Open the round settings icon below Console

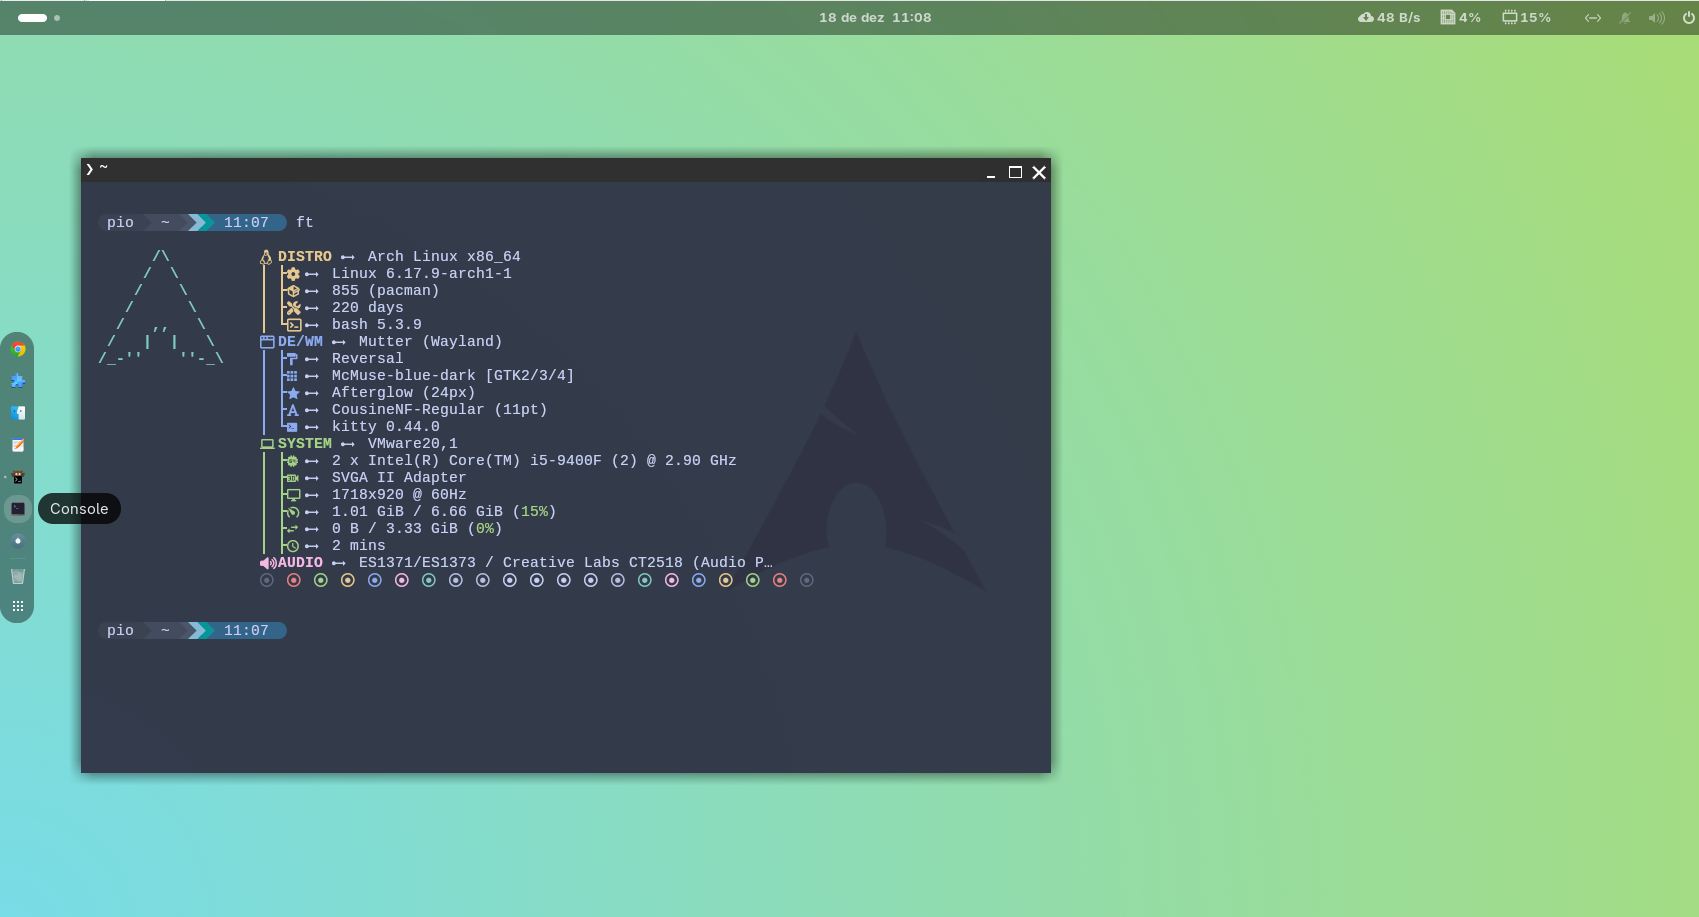[18, 541]
